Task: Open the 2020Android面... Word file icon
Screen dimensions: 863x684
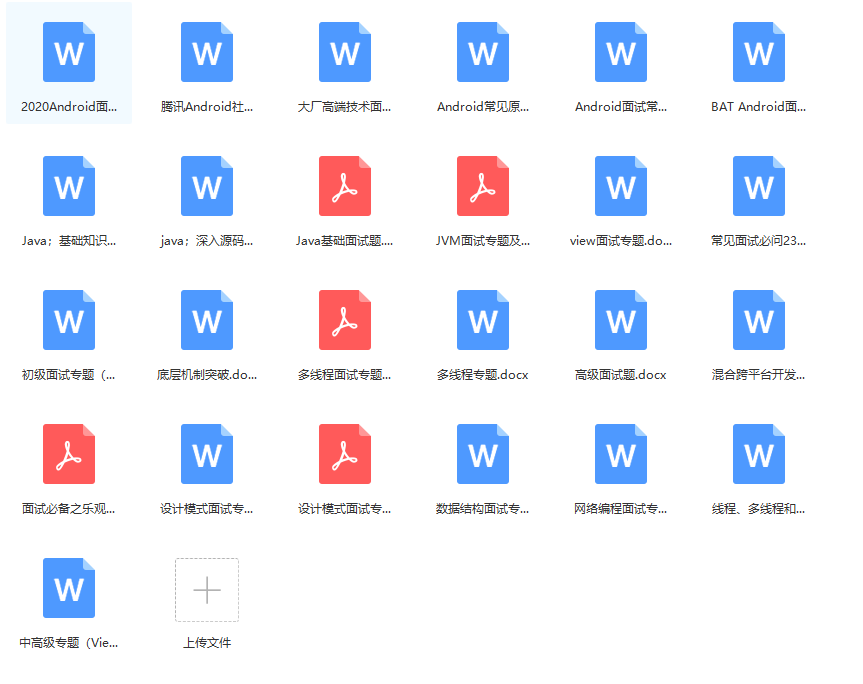Action: (x=69, y=52)
